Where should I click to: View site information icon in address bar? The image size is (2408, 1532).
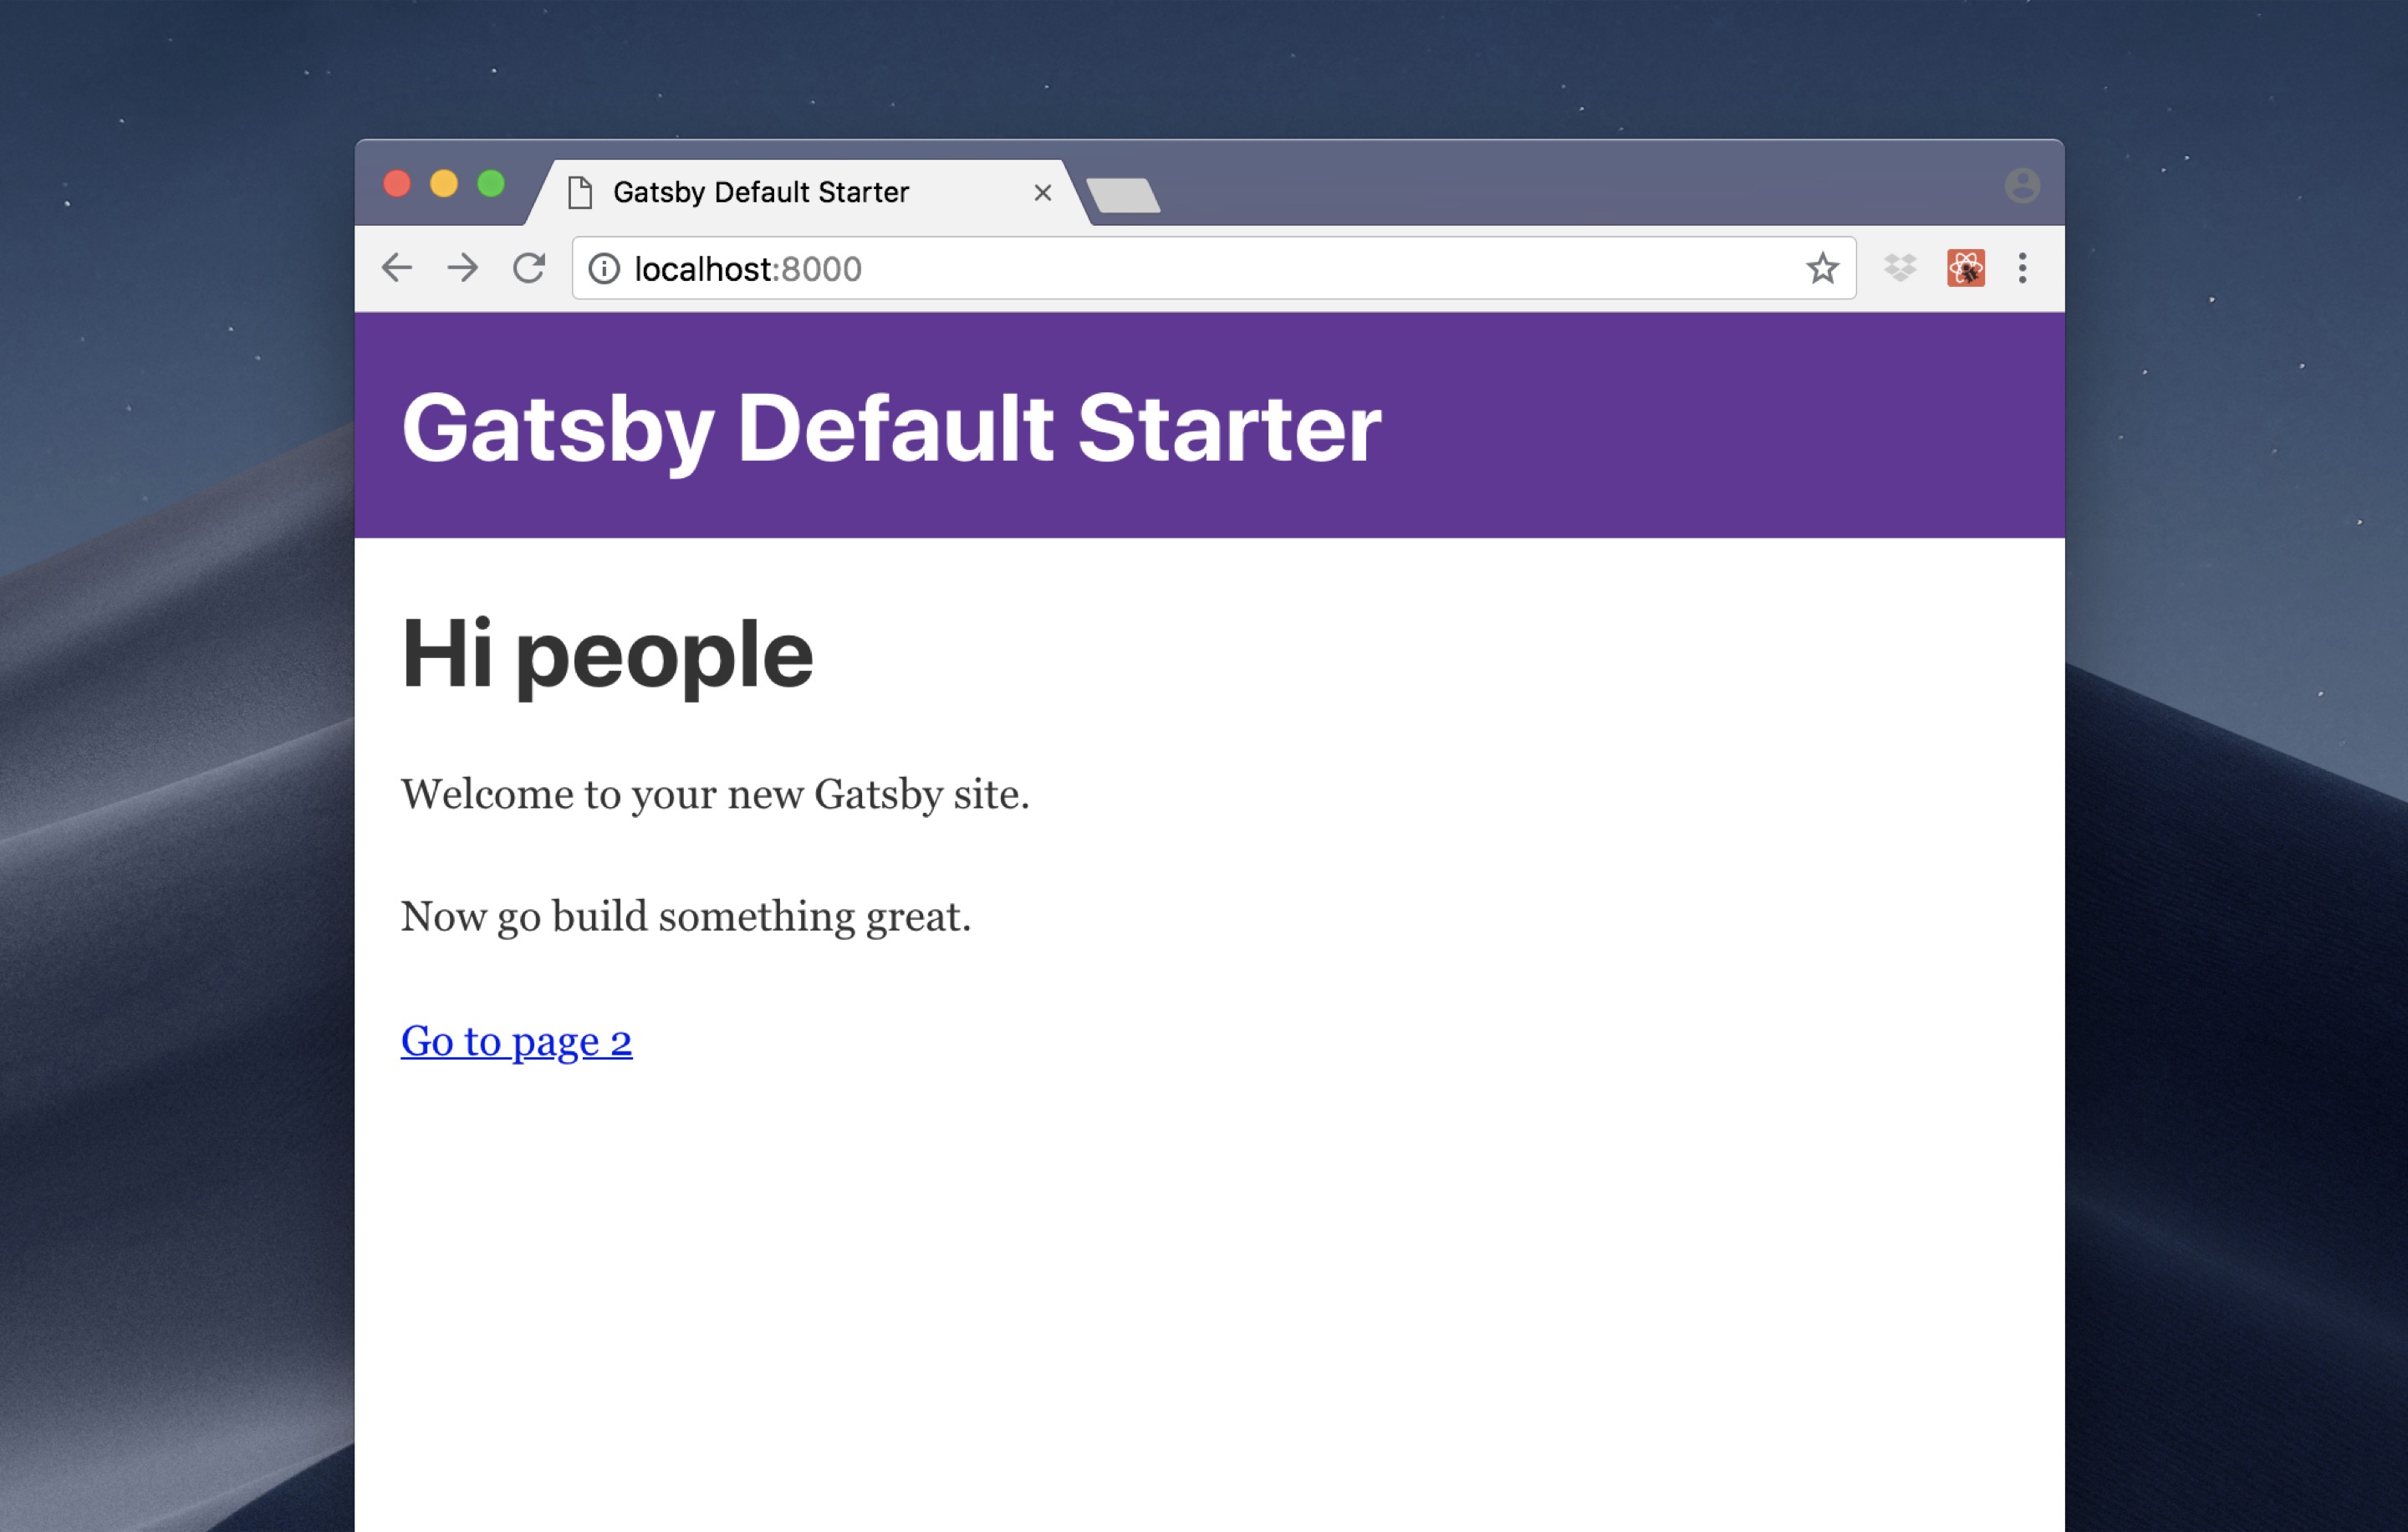[604, 268]
